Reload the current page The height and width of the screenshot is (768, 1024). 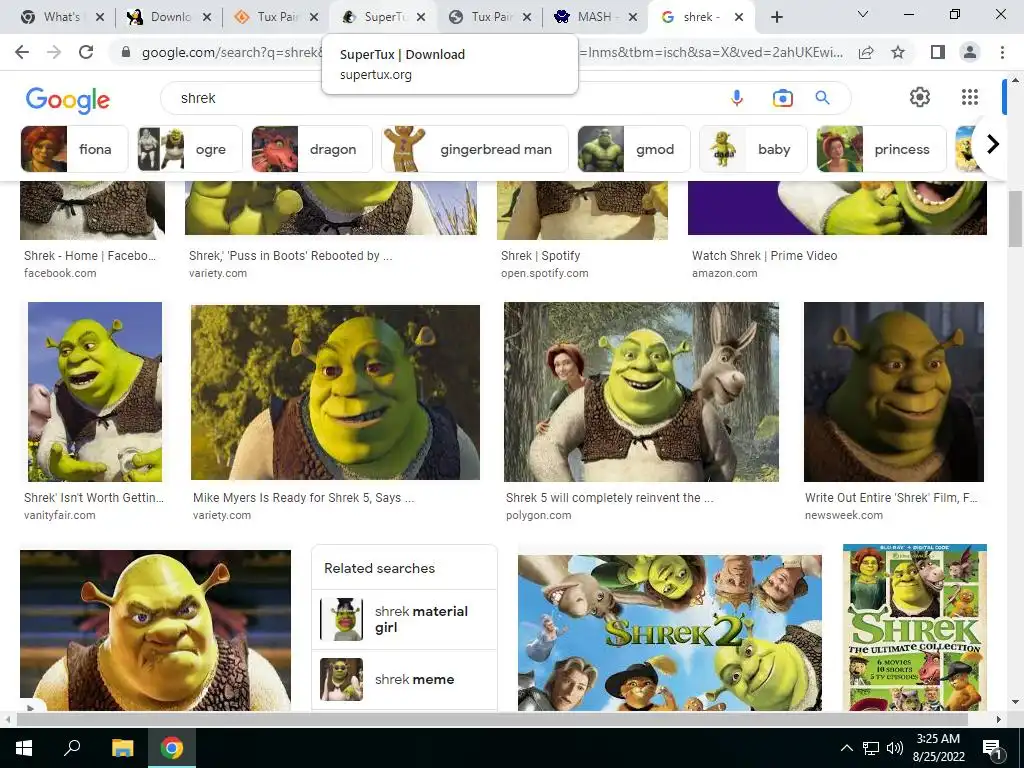tap(86, 52)
